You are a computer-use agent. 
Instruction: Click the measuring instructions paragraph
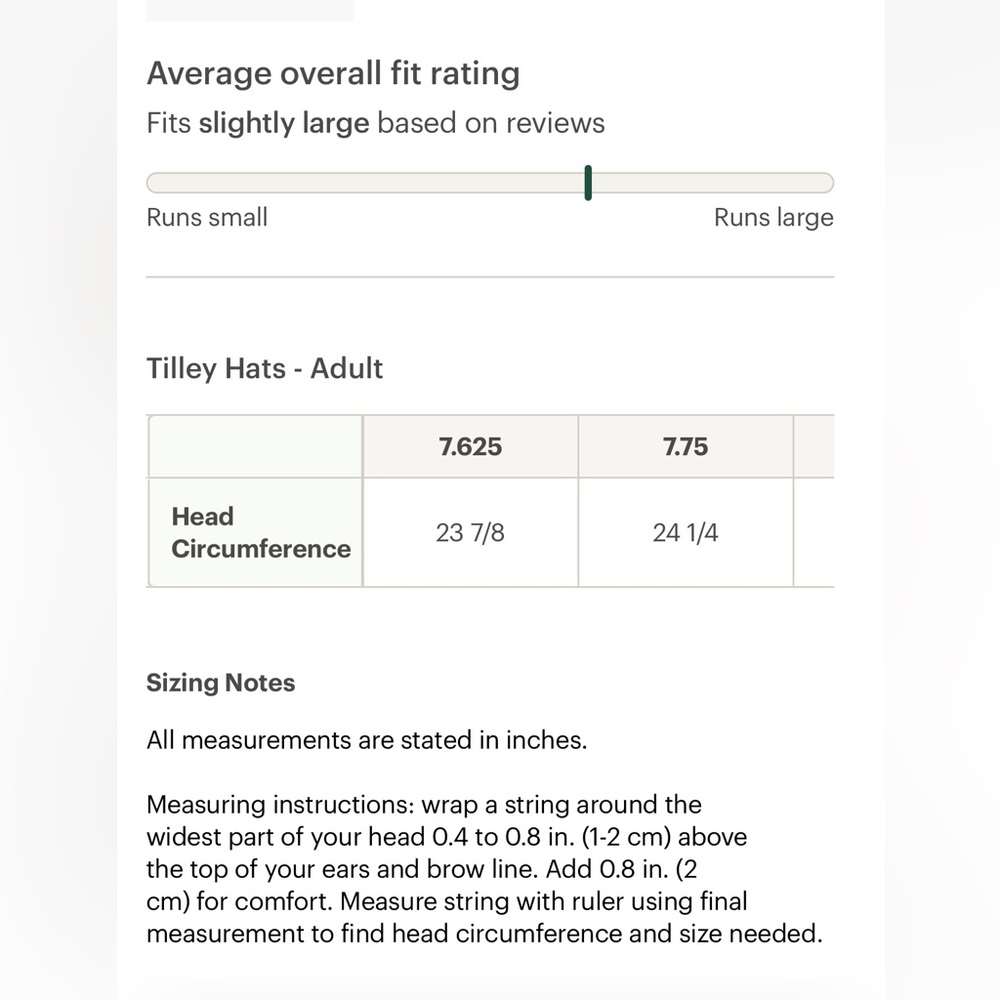point(485,869)
